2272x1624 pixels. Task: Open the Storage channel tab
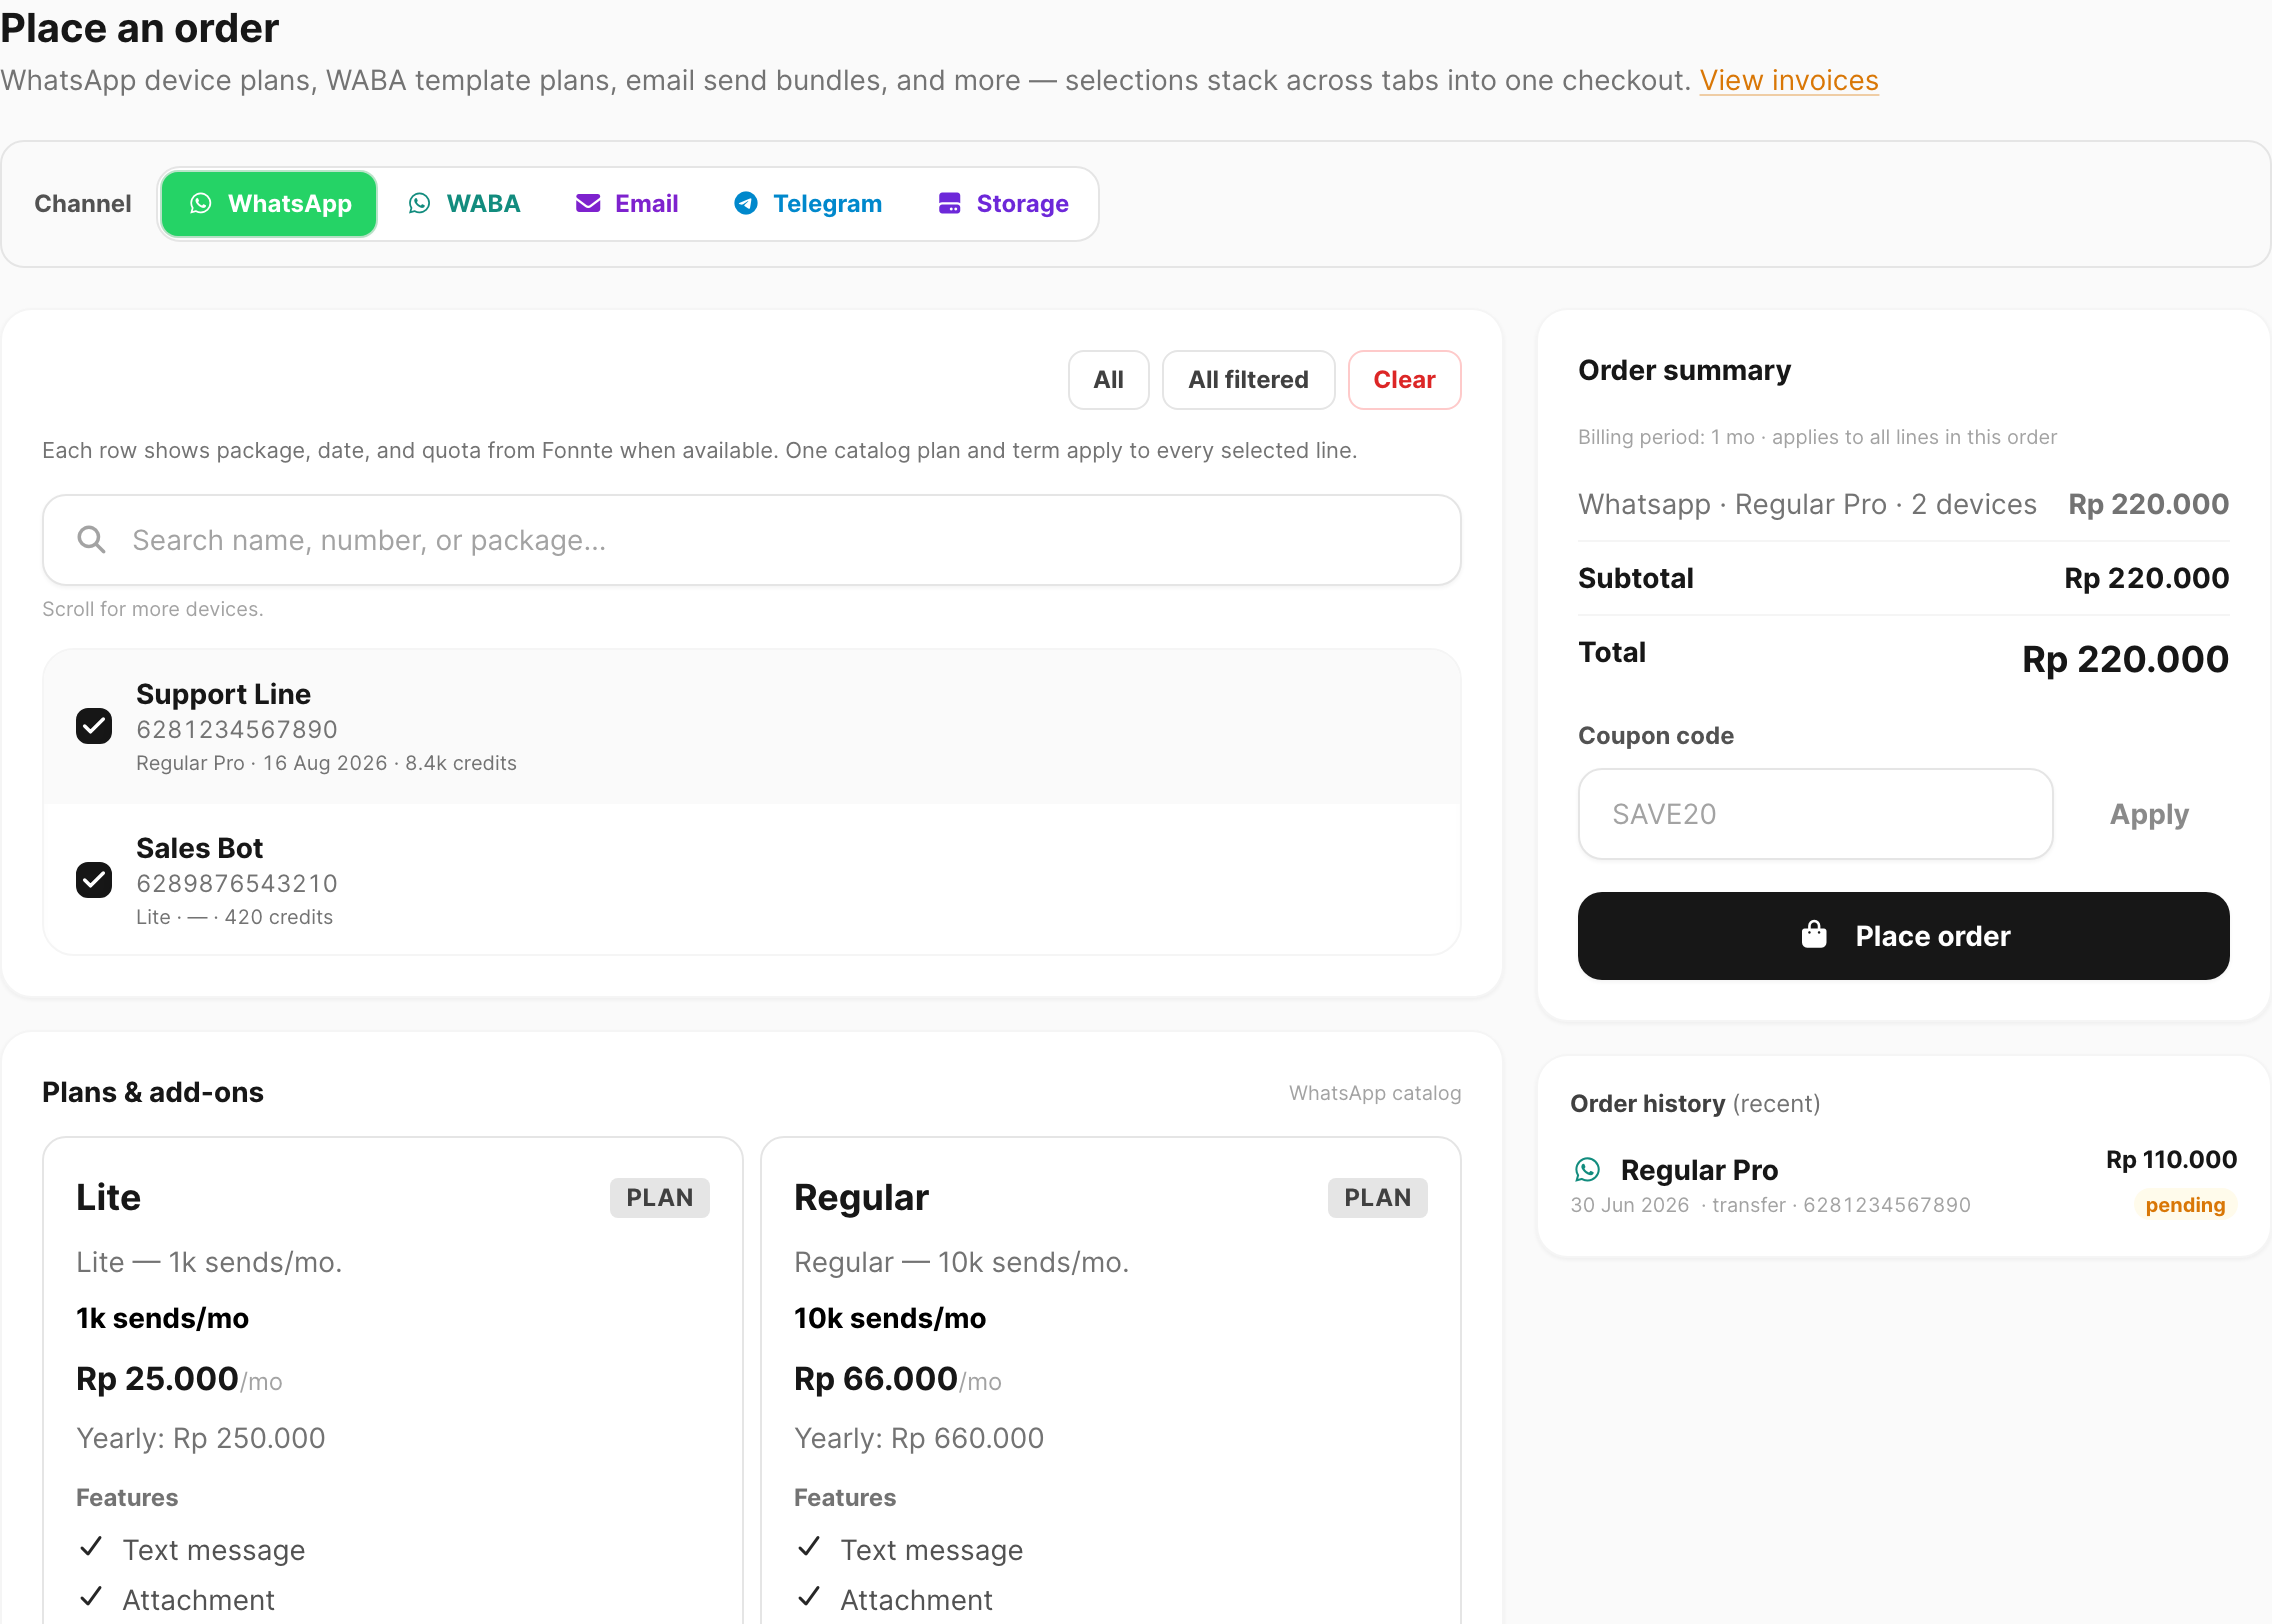click(1004, 204)
